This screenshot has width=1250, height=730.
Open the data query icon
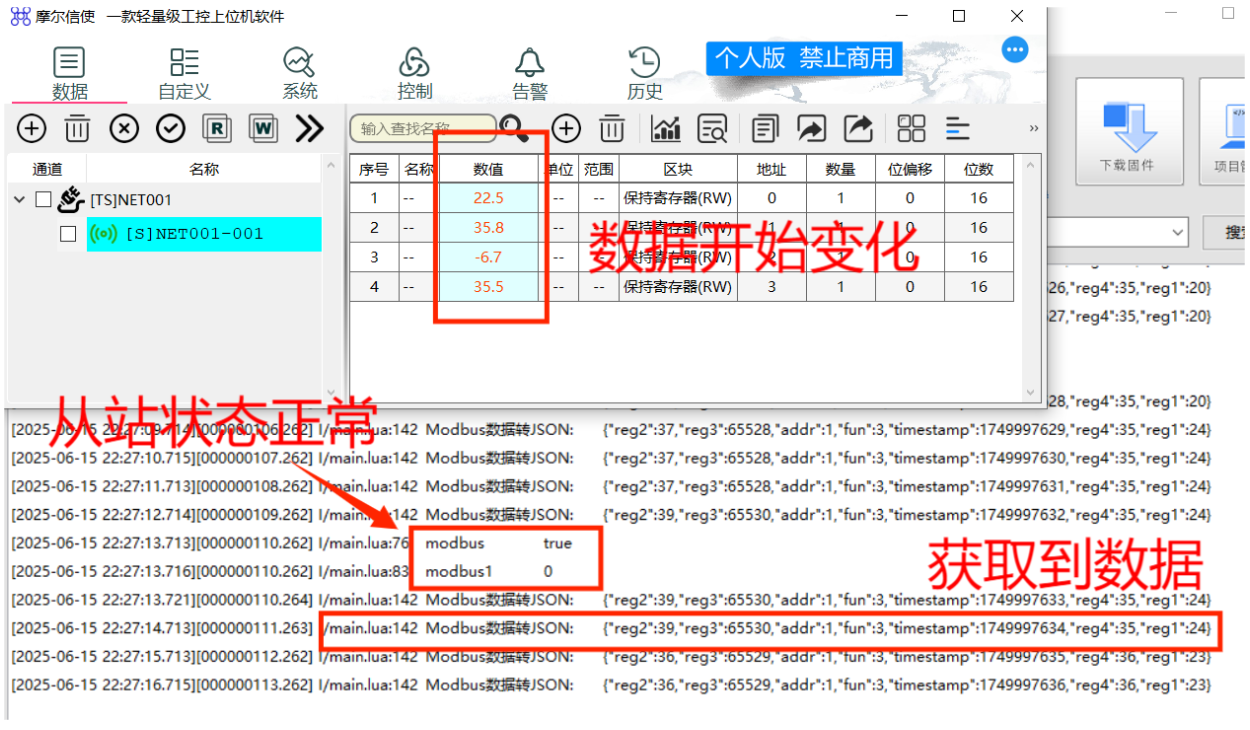[712, 128]
